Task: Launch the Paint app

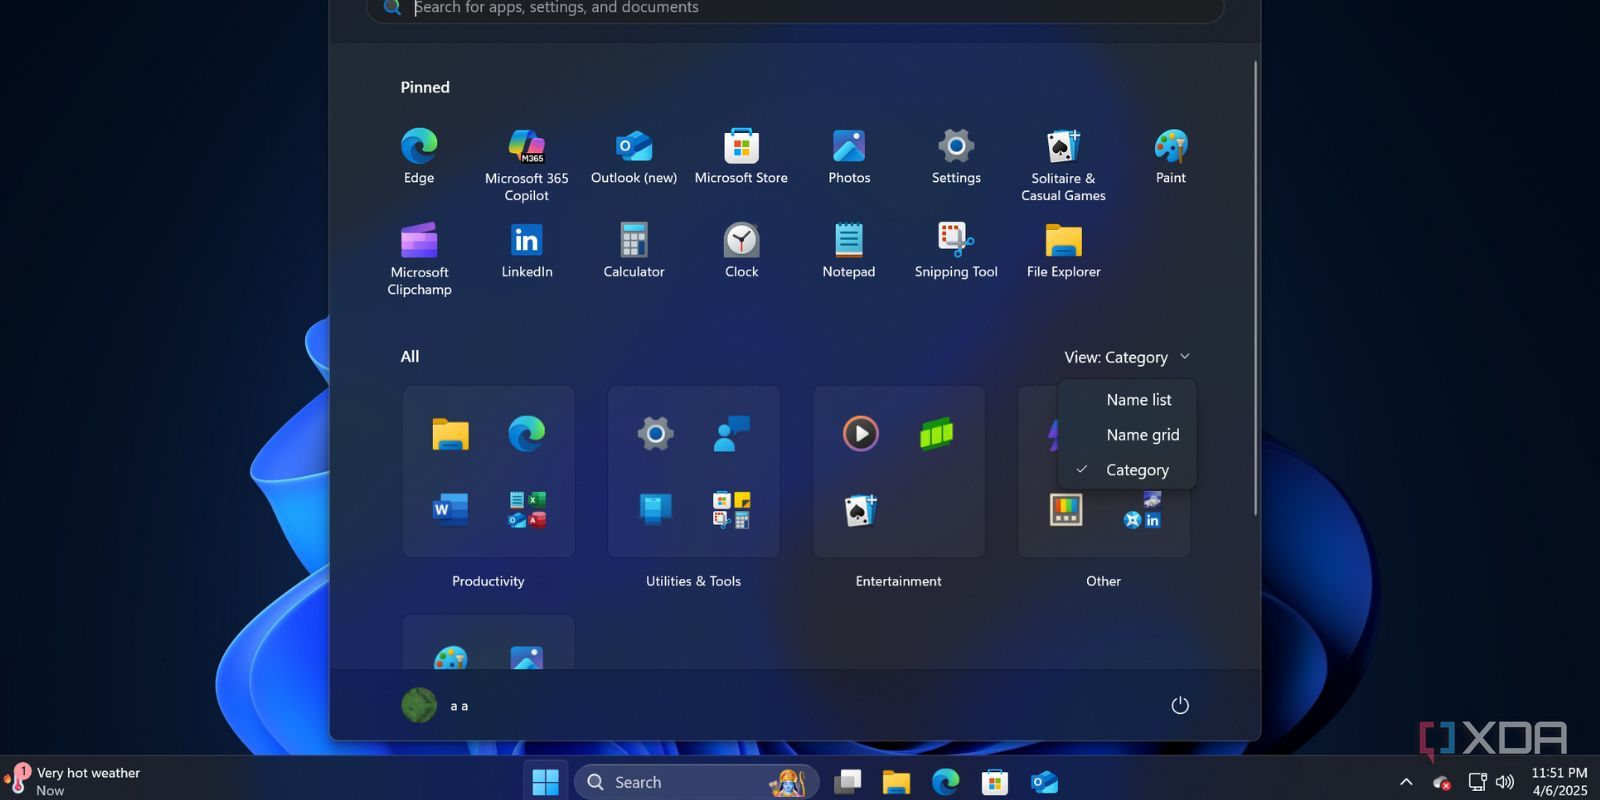Action: pos(1171,157)
